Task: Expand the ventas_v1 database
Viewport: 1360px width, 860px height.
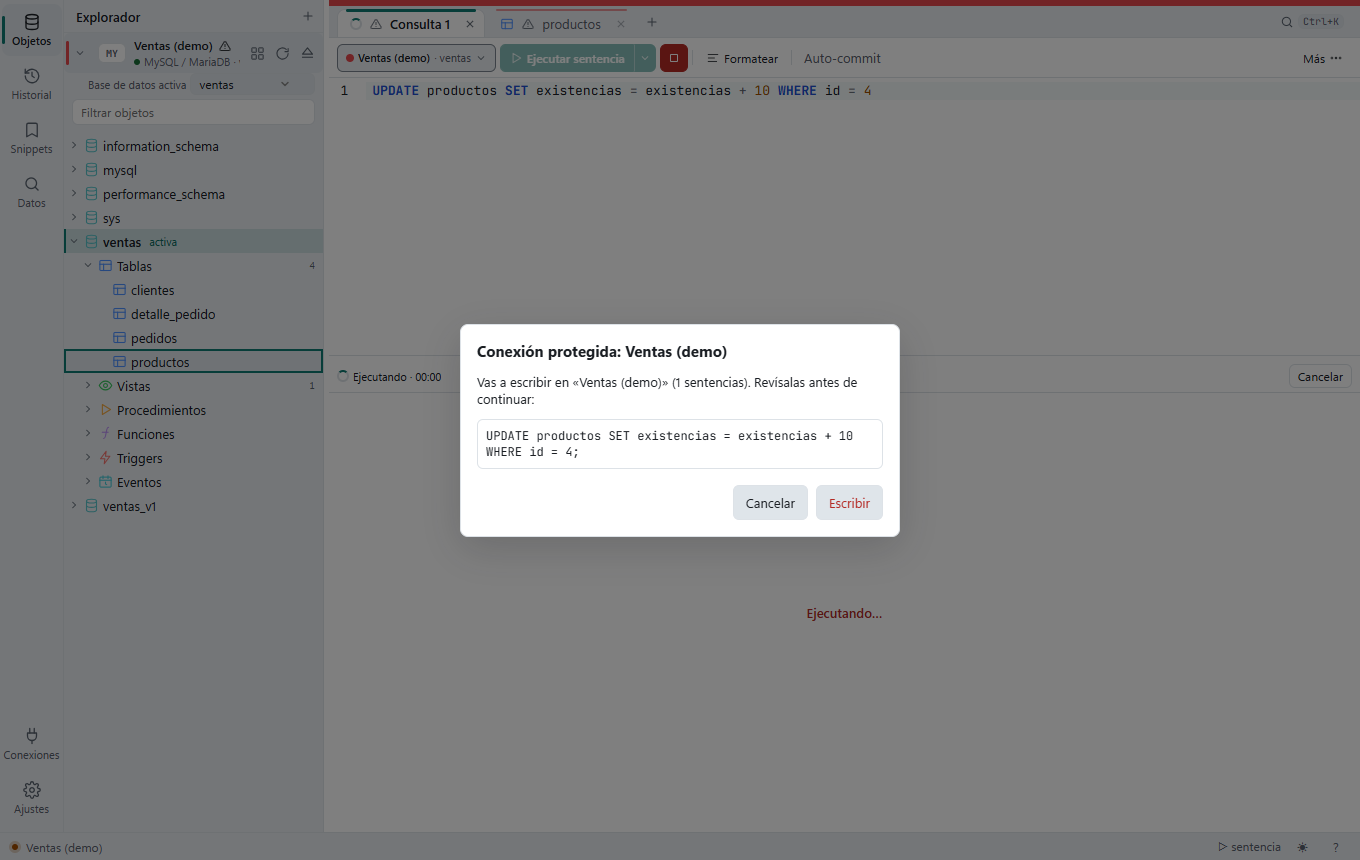Action: (x=74, y=506)
